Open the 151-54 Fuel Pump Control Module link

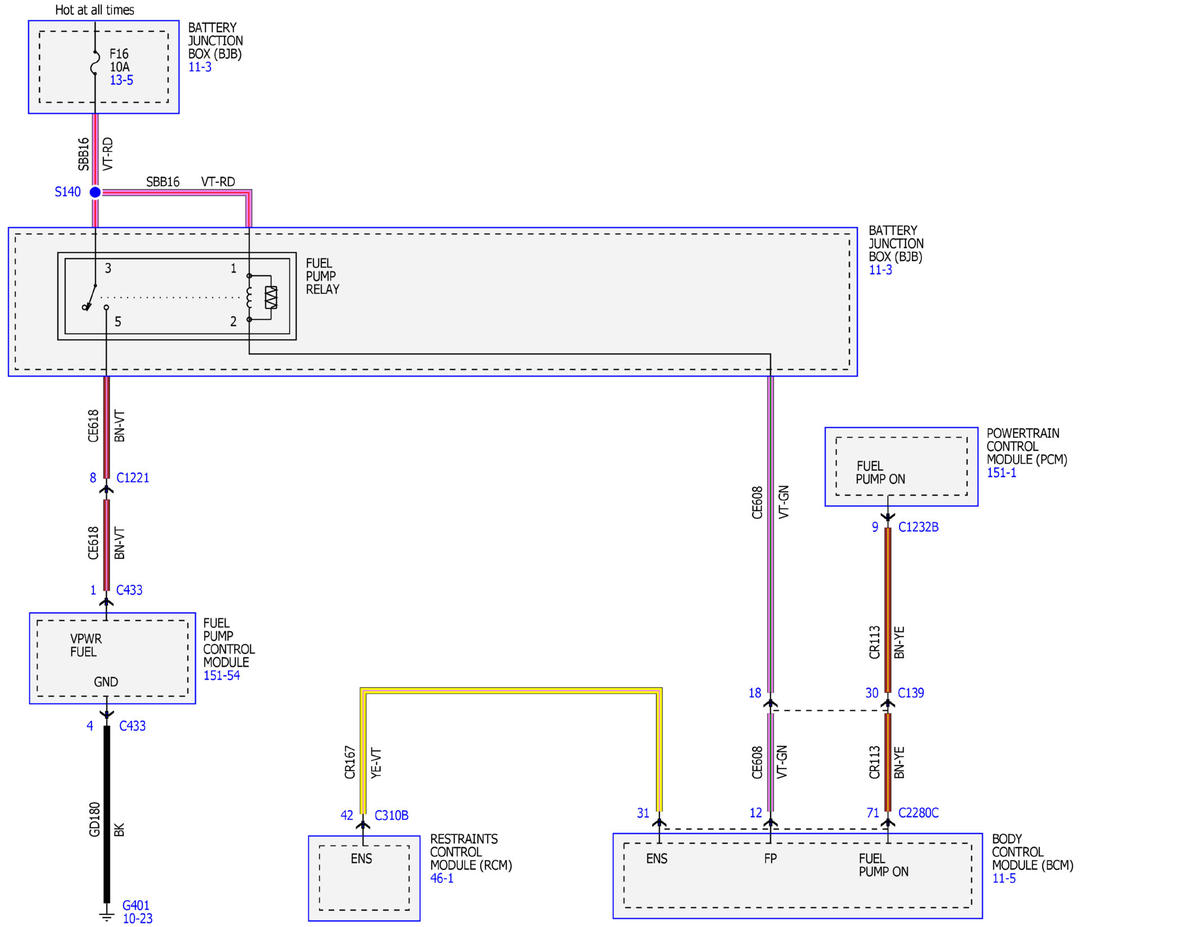pyautogui.click(x=221, y=675)
